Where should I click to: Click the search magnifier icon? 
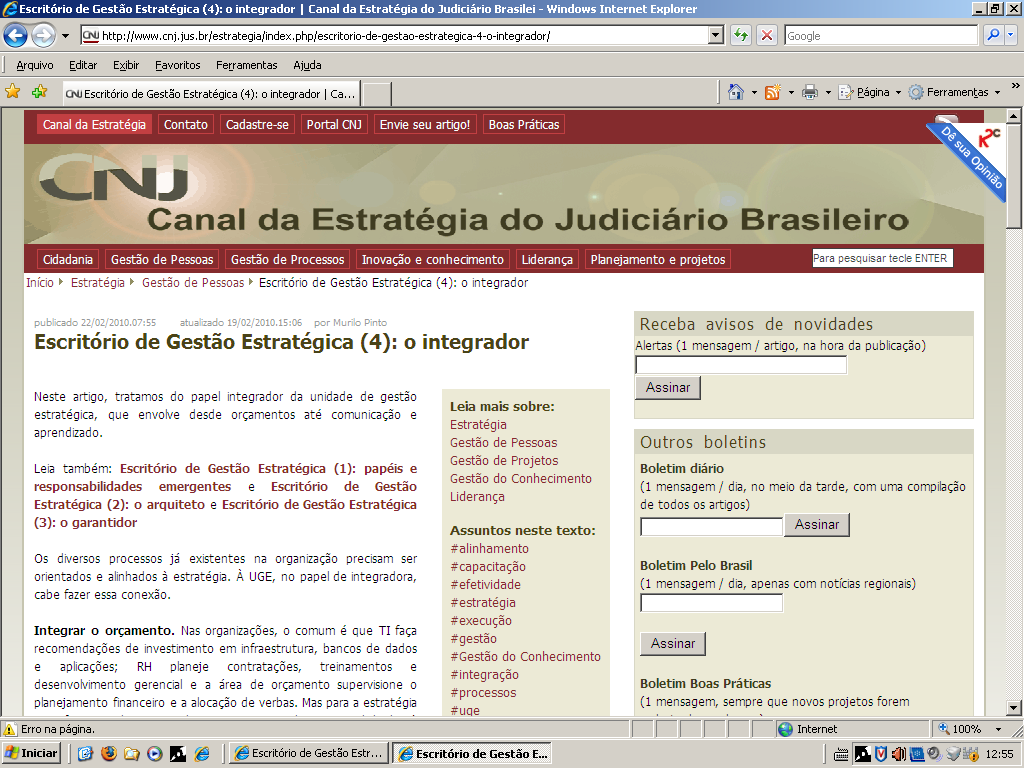(993, 36)
